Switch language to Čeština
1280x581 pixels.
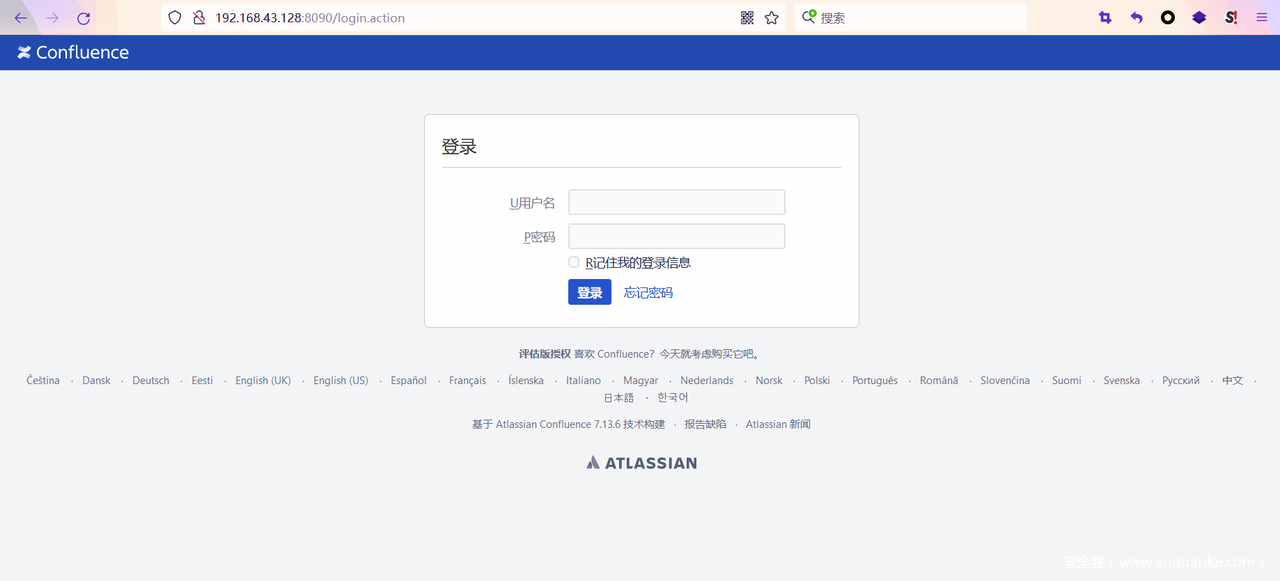coord(43,381)
